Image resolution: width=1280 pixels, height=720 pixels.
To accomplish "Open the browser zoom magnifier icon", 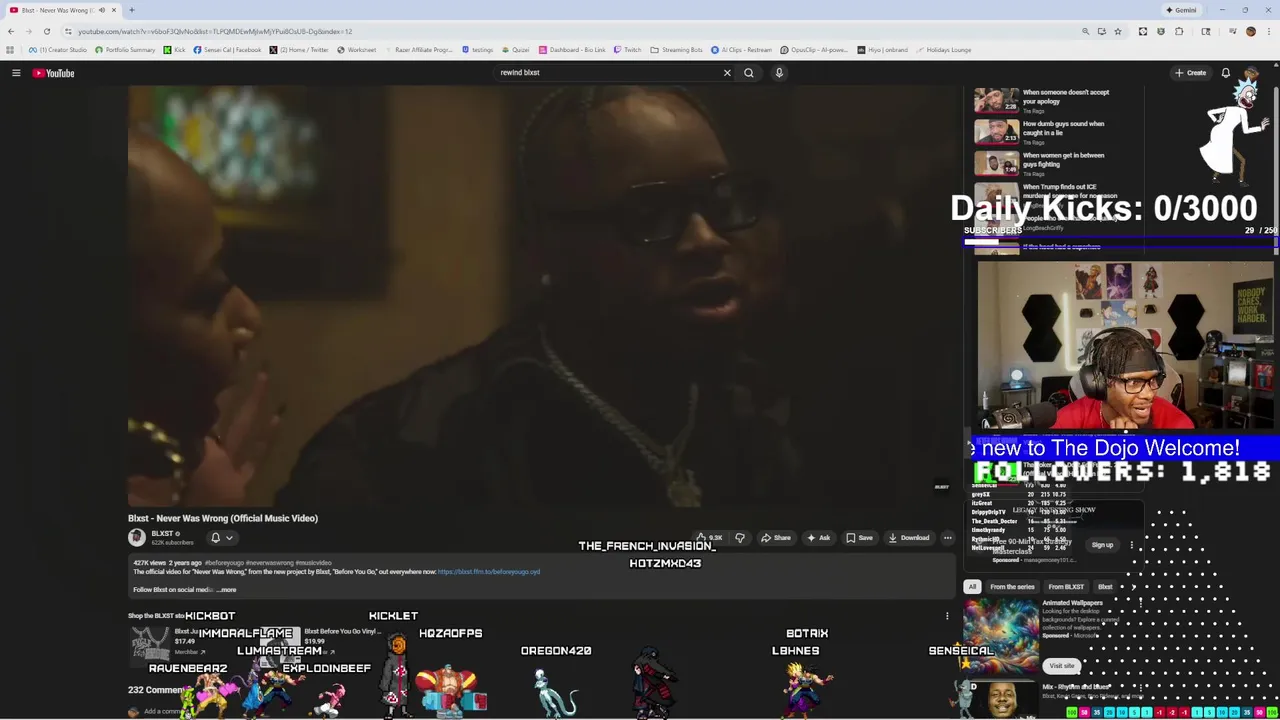I will point(1085,31).
